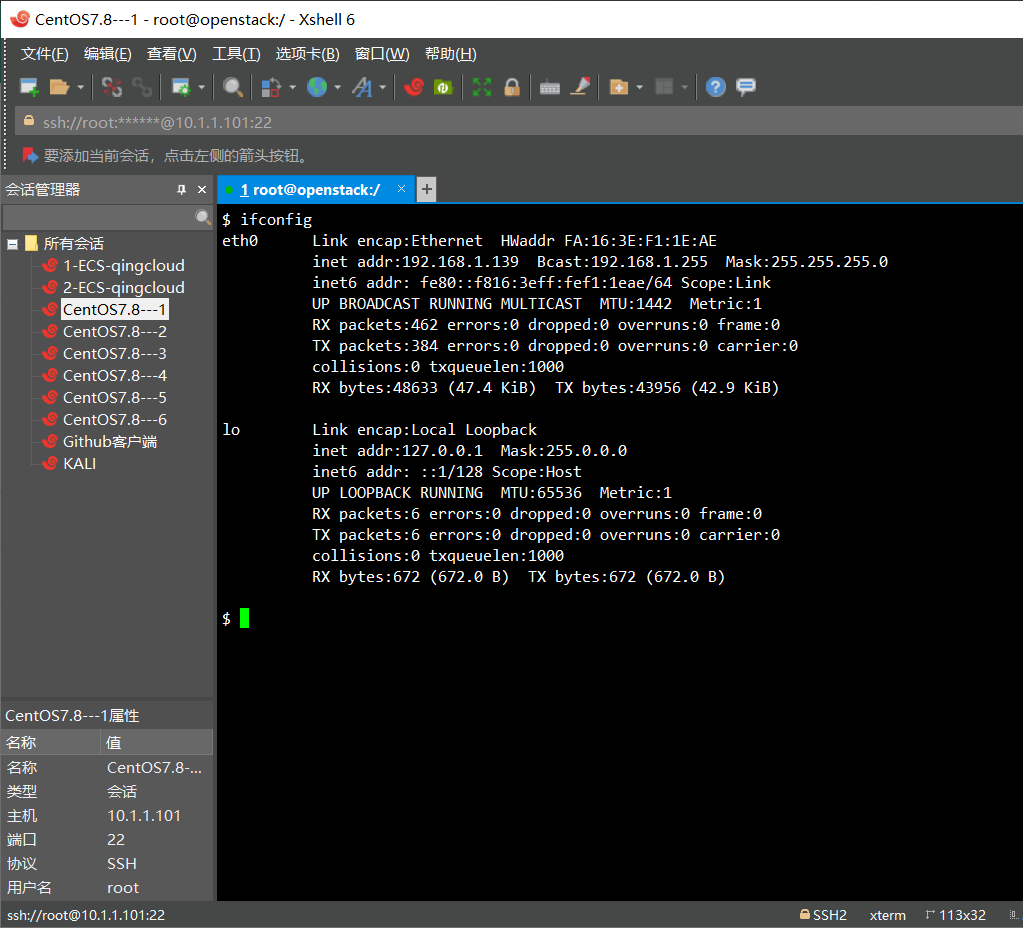Open the virtual keyboard icon
The height and width of the screenshot is (928, 1023).
tap(549, 88)
